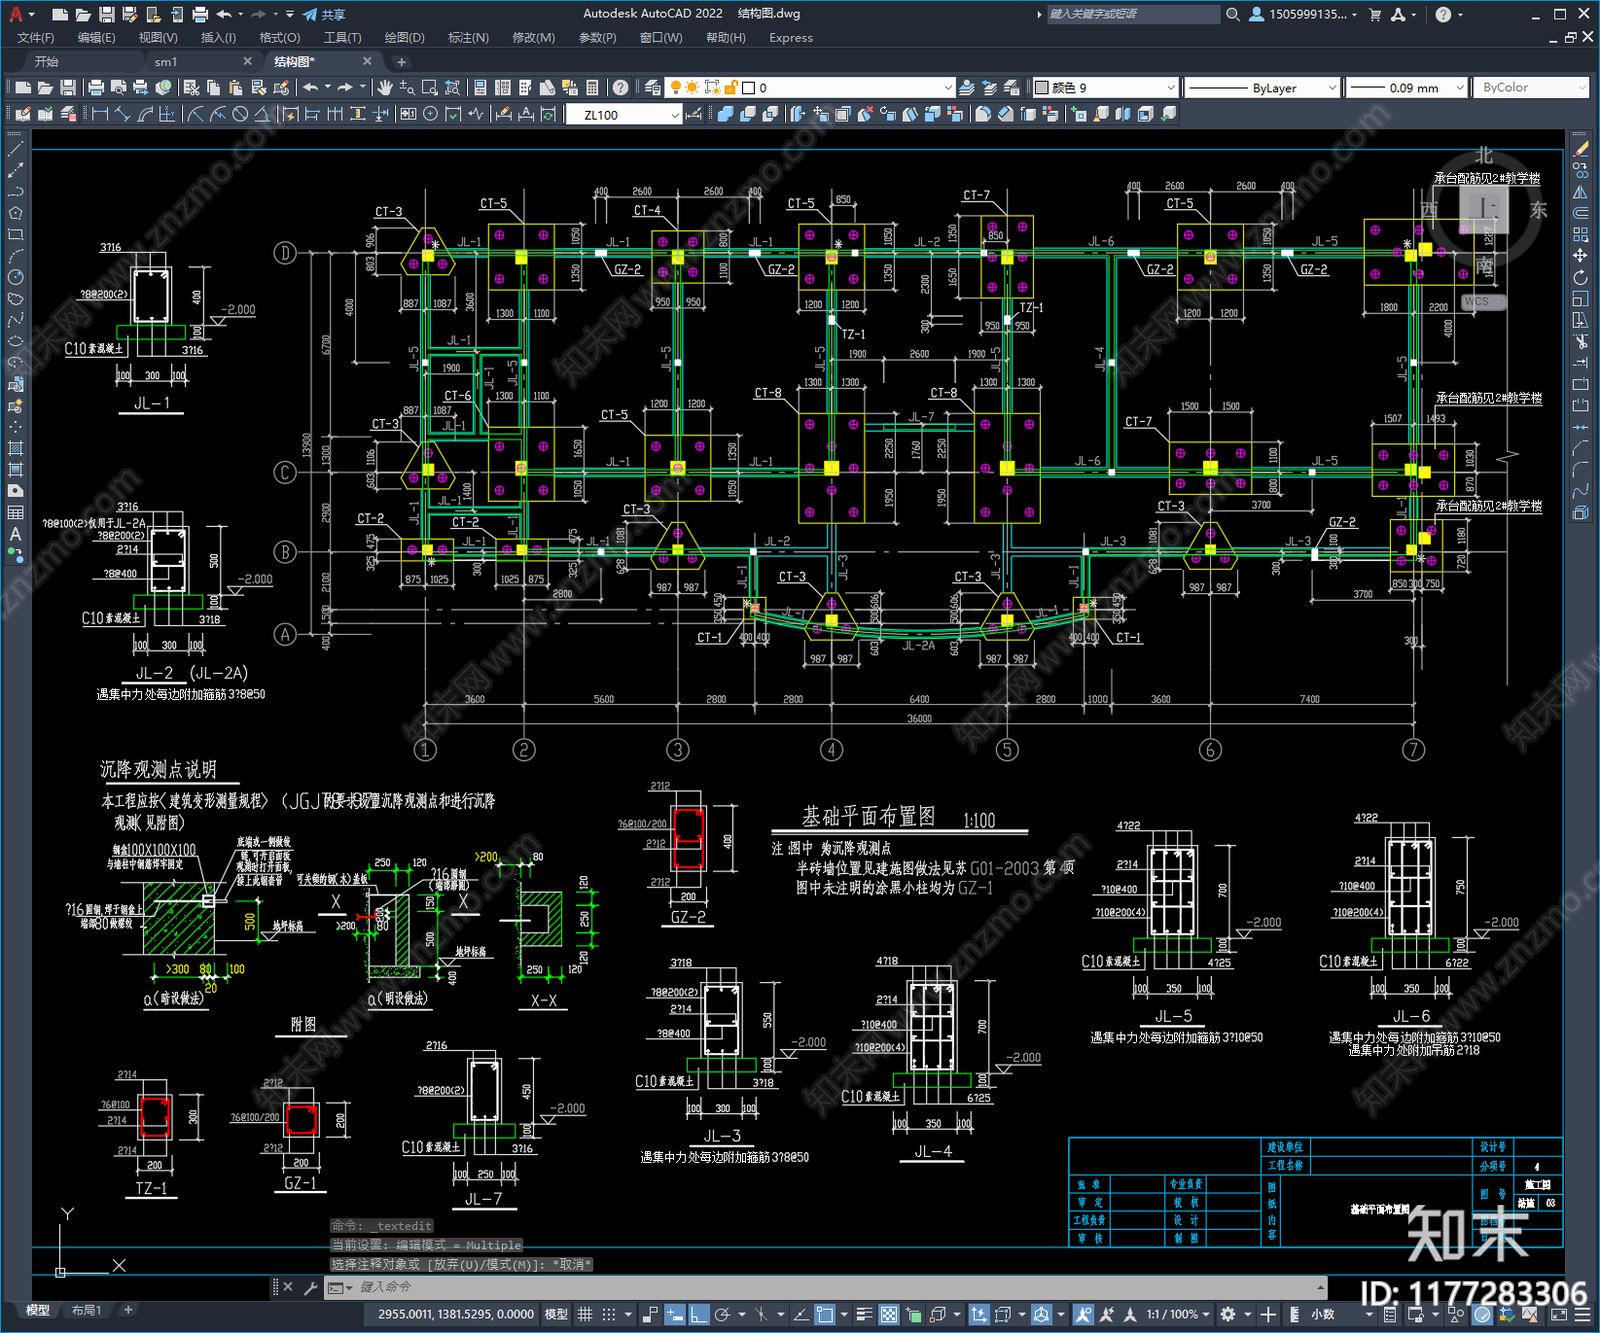The image size is (1600, 1333).
Task: Switch to the 布局1 layout tab
Action: [86, 1310]
